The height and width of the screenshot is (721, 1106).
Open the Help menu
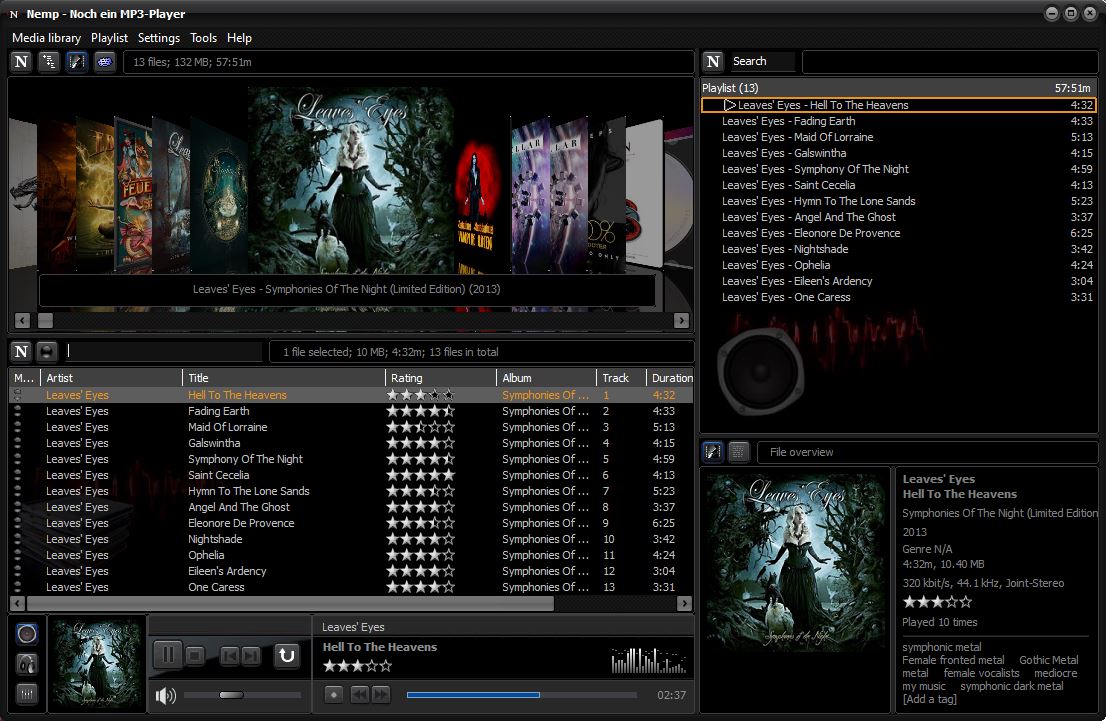point(239,38)
